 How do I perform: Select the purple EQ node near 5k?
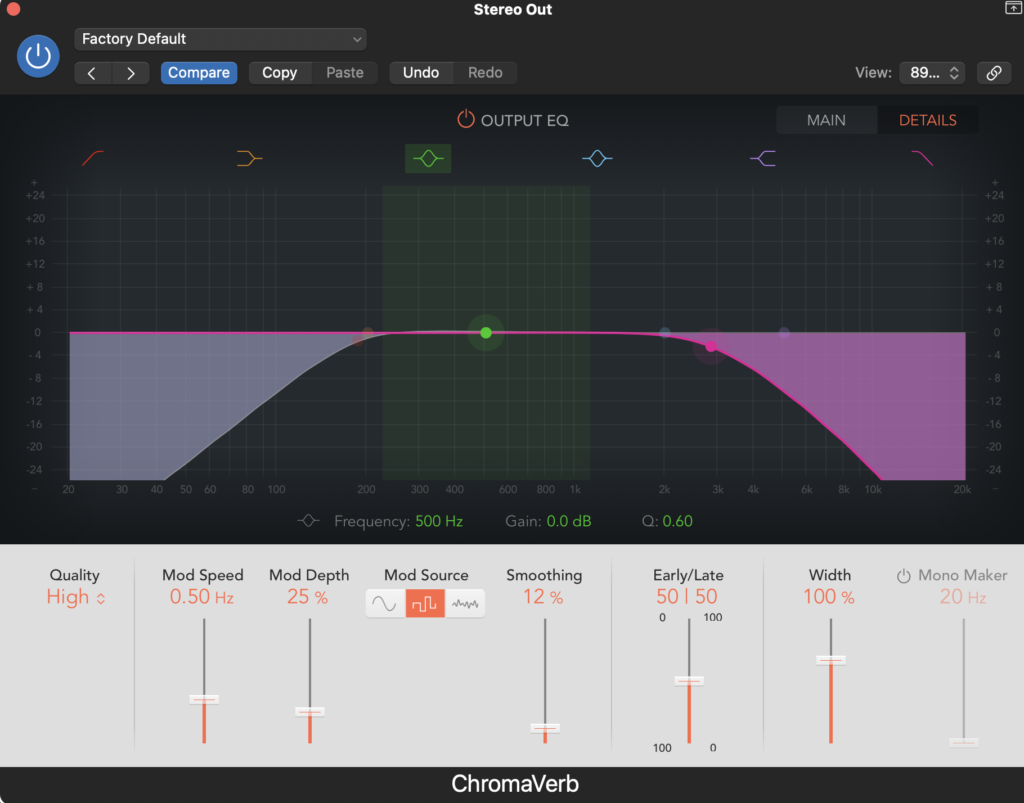coord(784,332)
